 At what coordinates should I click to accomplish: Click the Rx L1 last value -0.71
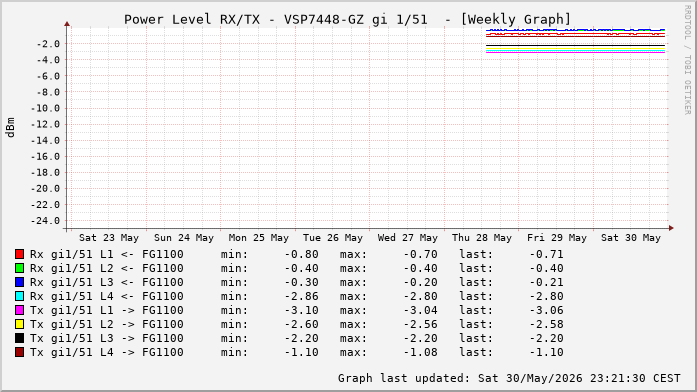coord(546,254)
